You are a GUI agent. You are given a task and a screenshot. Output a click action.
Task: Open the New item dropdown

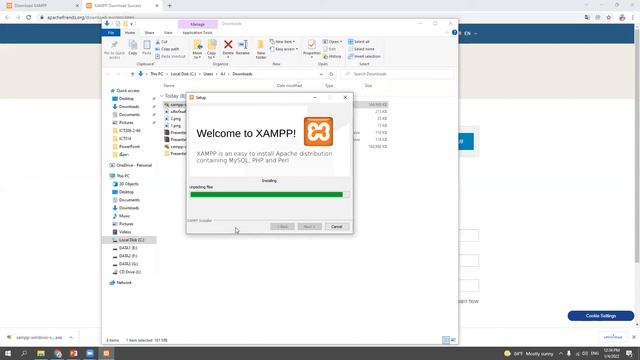tap(282, 42)
